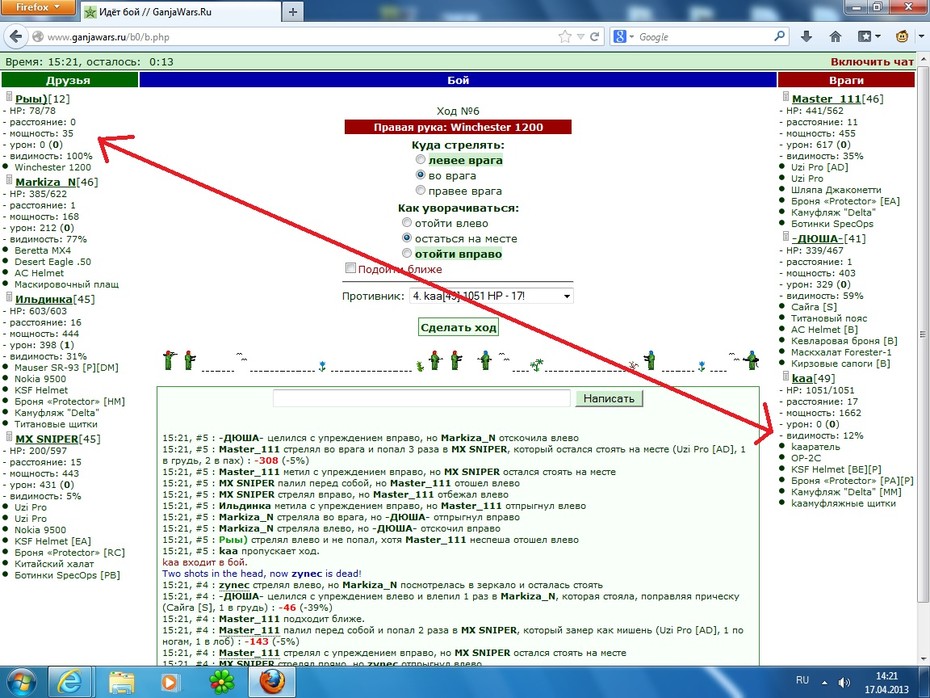
Task: Show hidden tray icons arrow
Action: (x=824, y=683)
